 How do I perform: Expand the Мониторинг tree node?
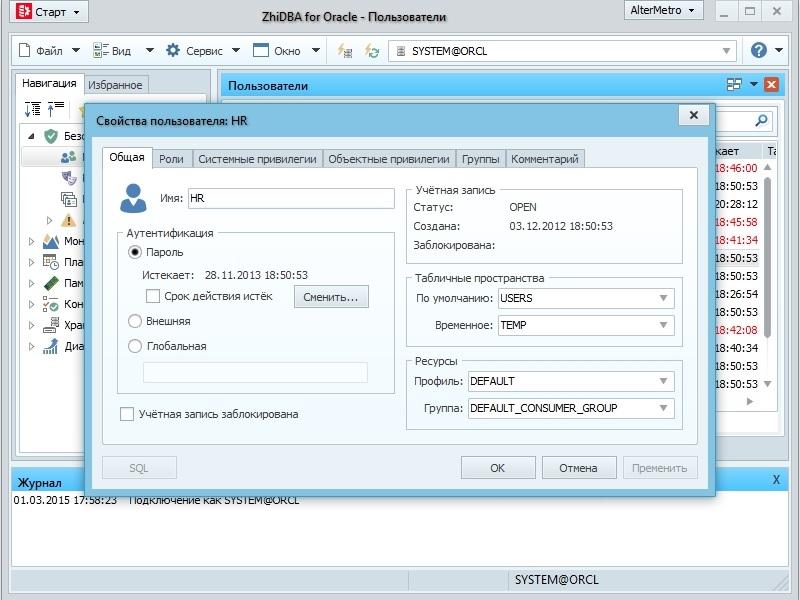(31, 241)
